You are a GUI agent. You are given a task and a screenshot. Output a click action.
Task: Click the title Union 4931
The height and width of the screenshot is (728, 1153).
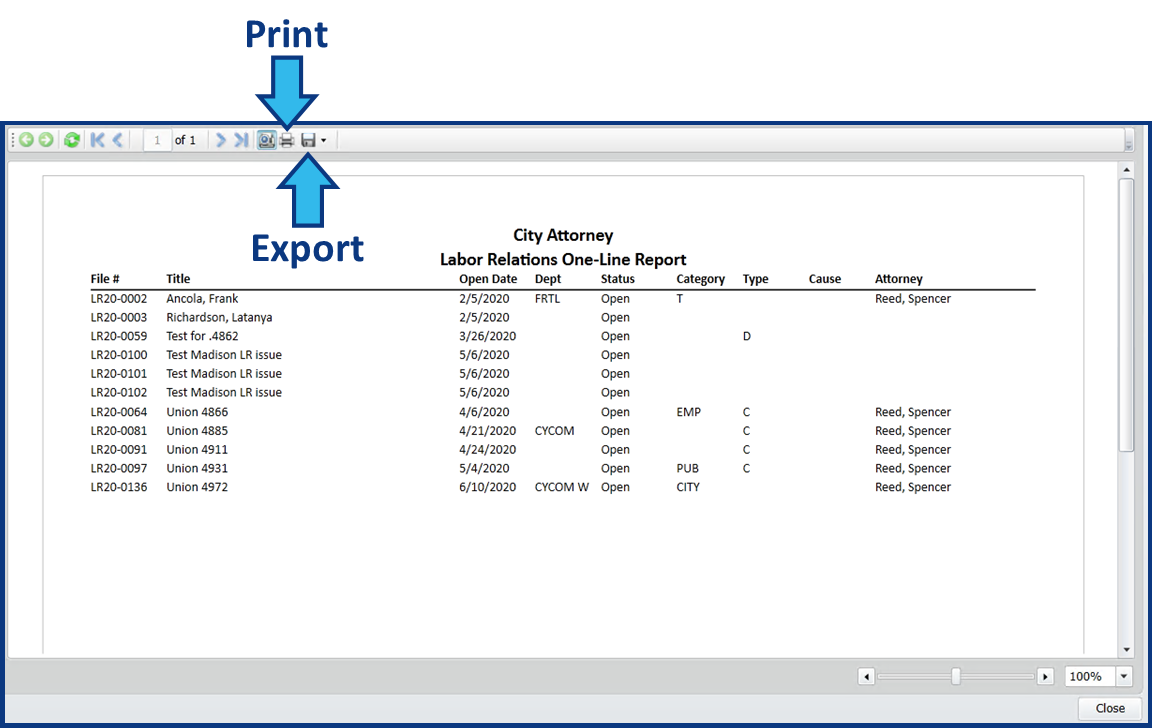(x=197, y=468)
